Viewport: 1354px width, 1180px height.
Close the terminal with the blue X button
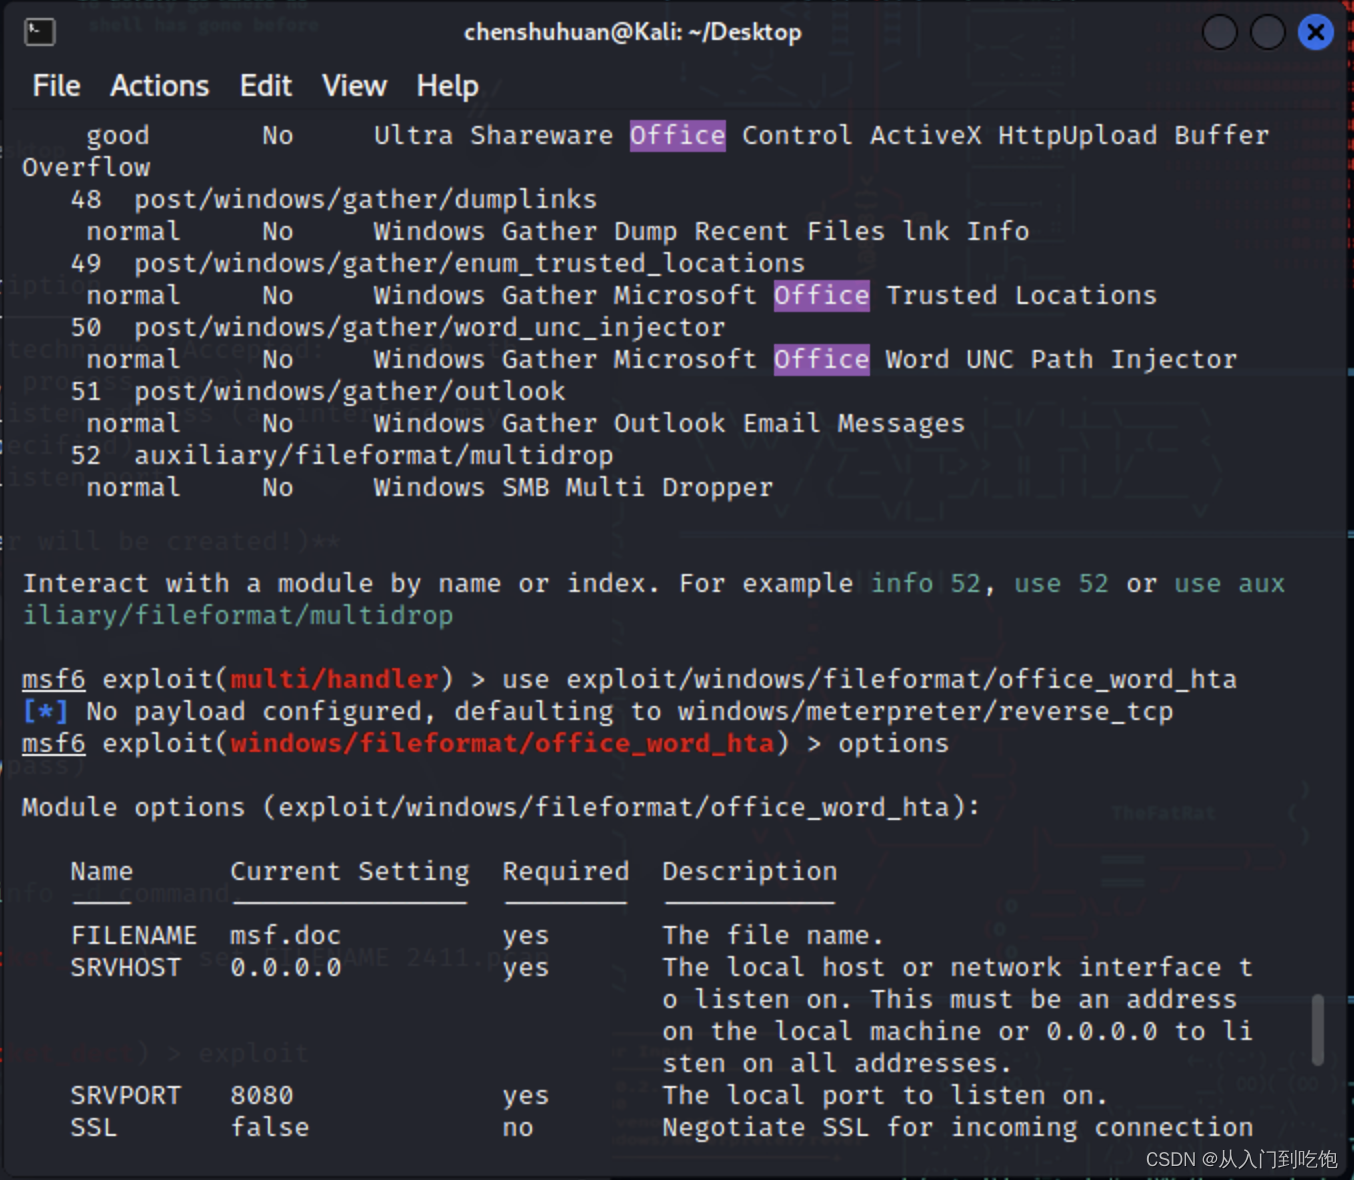[1316, 32]
